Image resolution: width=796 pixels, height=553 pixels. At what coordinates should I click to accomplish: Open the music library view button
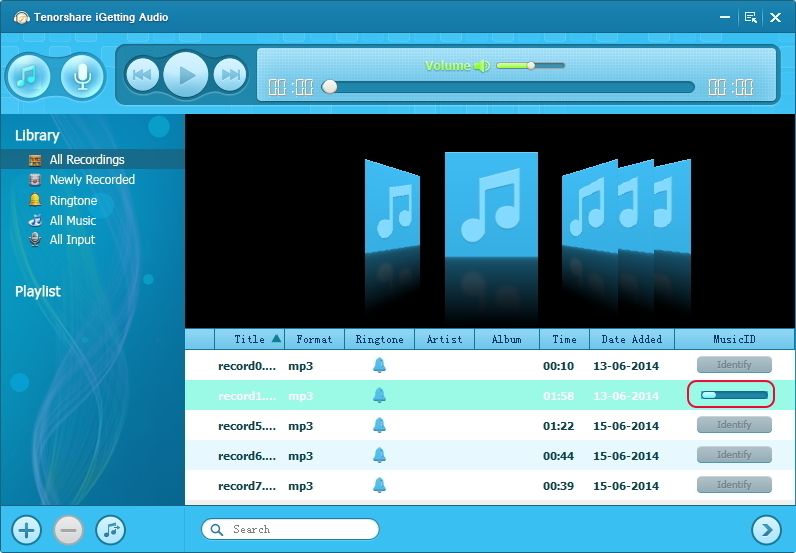pyautogui.click(x=30, y=76)
